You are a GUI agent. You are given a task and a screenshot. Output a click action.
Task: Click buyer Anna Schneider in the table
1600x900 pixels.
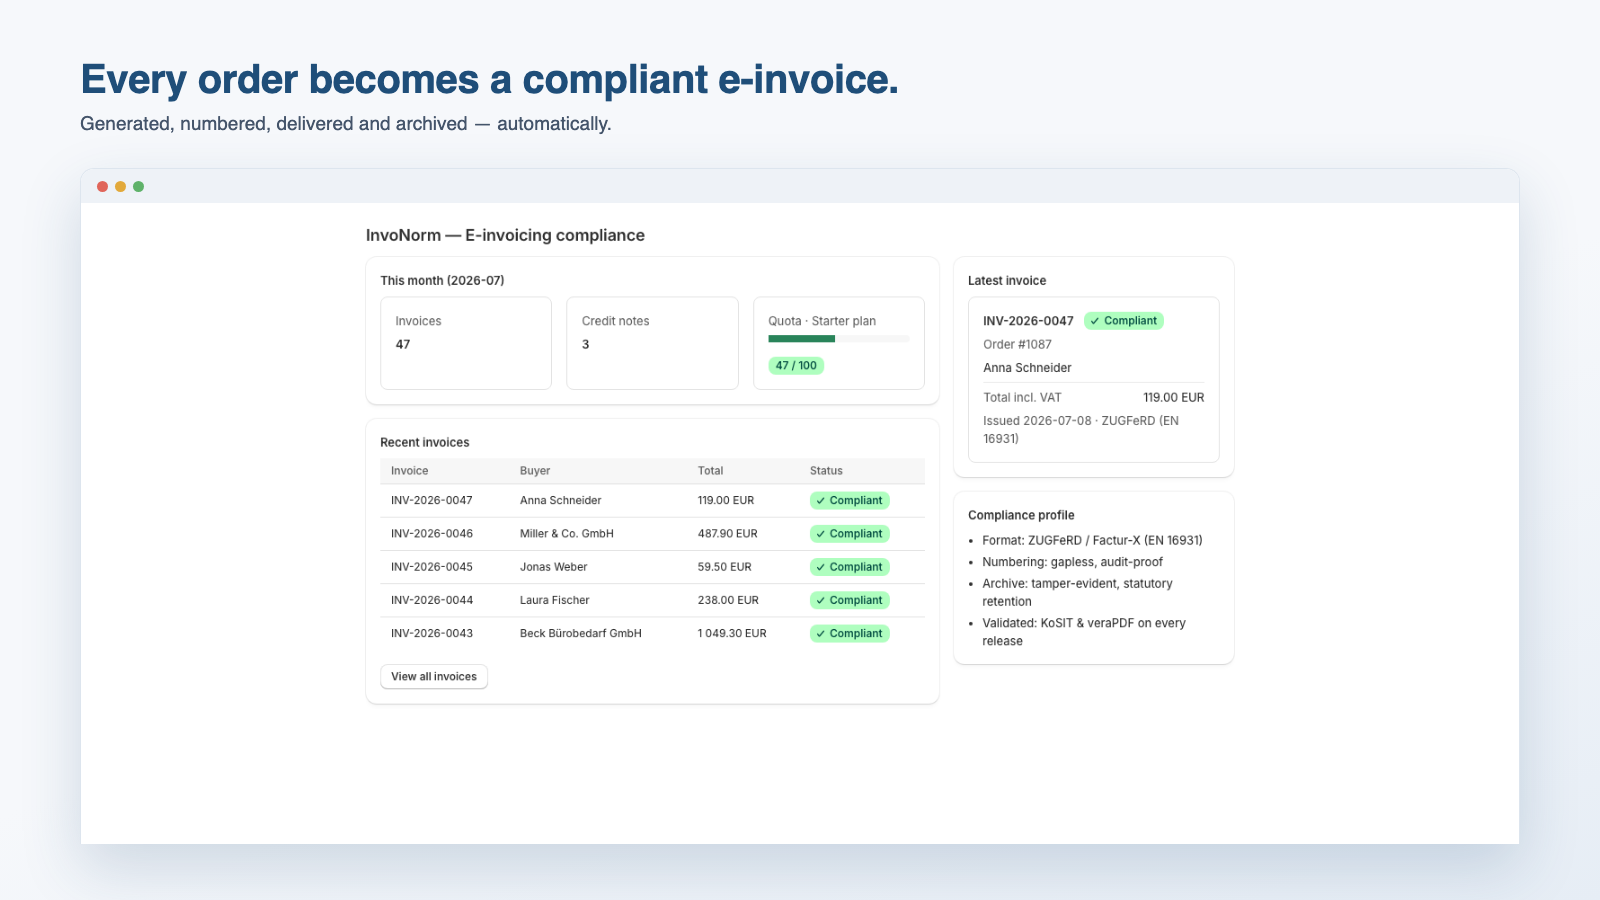pos(561,501)
